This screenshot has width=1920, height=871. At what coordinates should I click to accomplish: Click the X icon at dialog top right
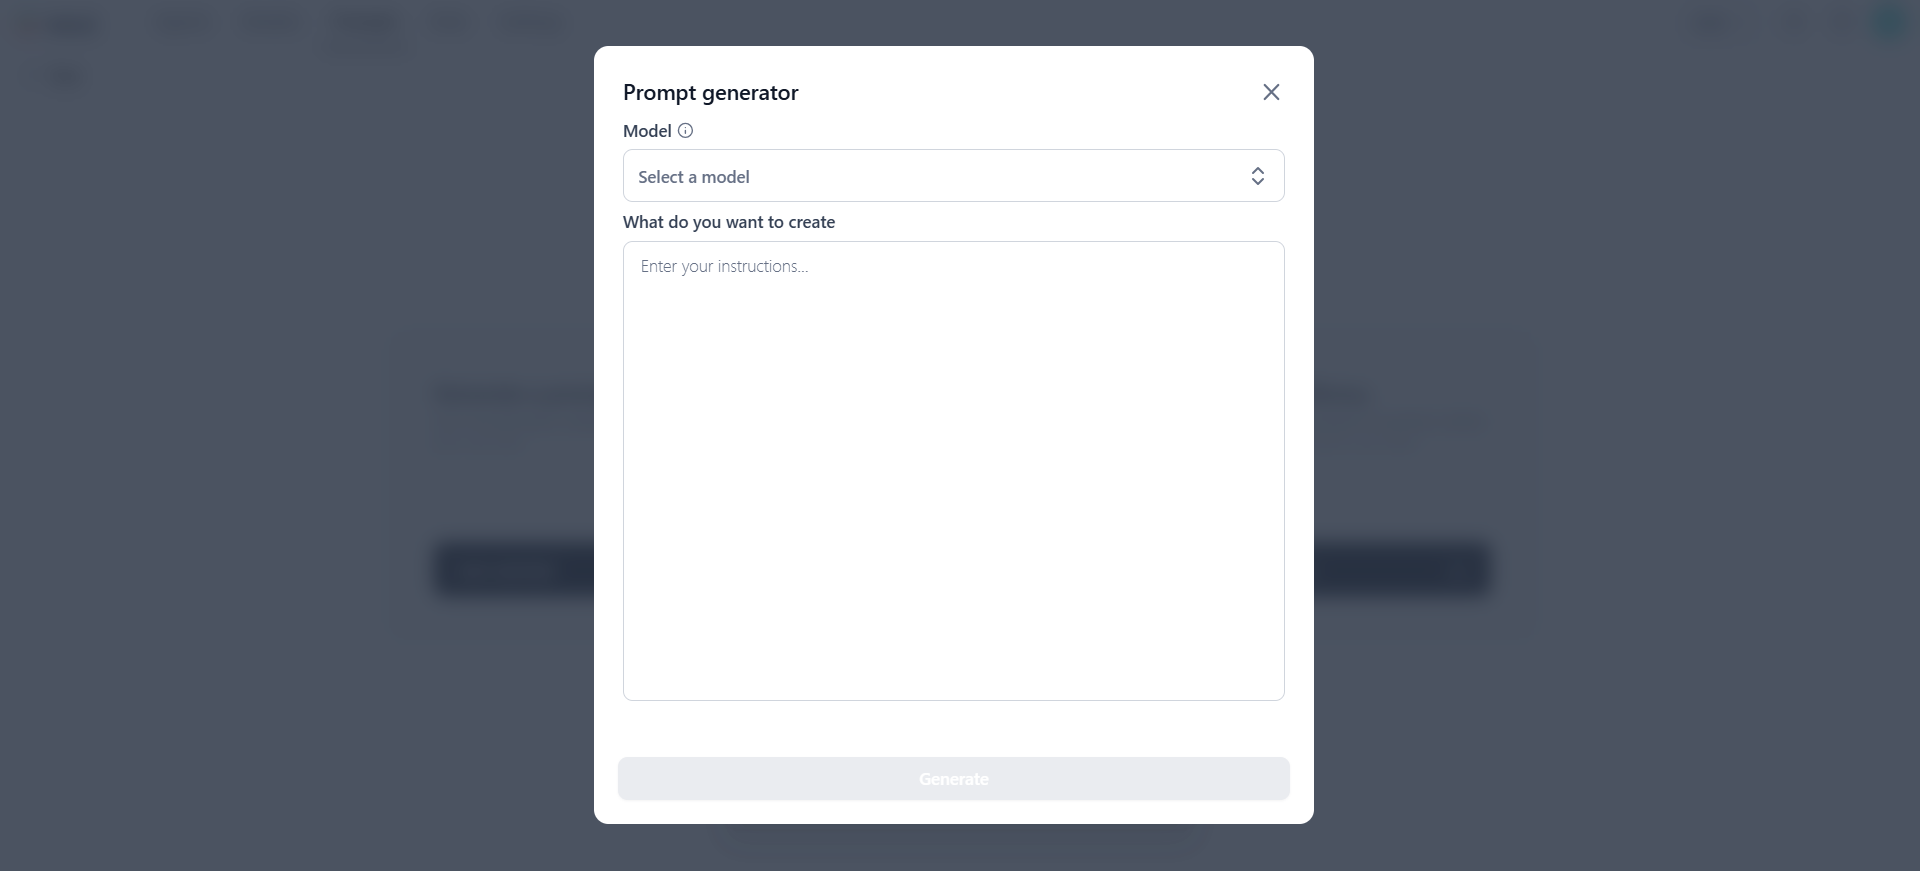(x=1271, y=92)
